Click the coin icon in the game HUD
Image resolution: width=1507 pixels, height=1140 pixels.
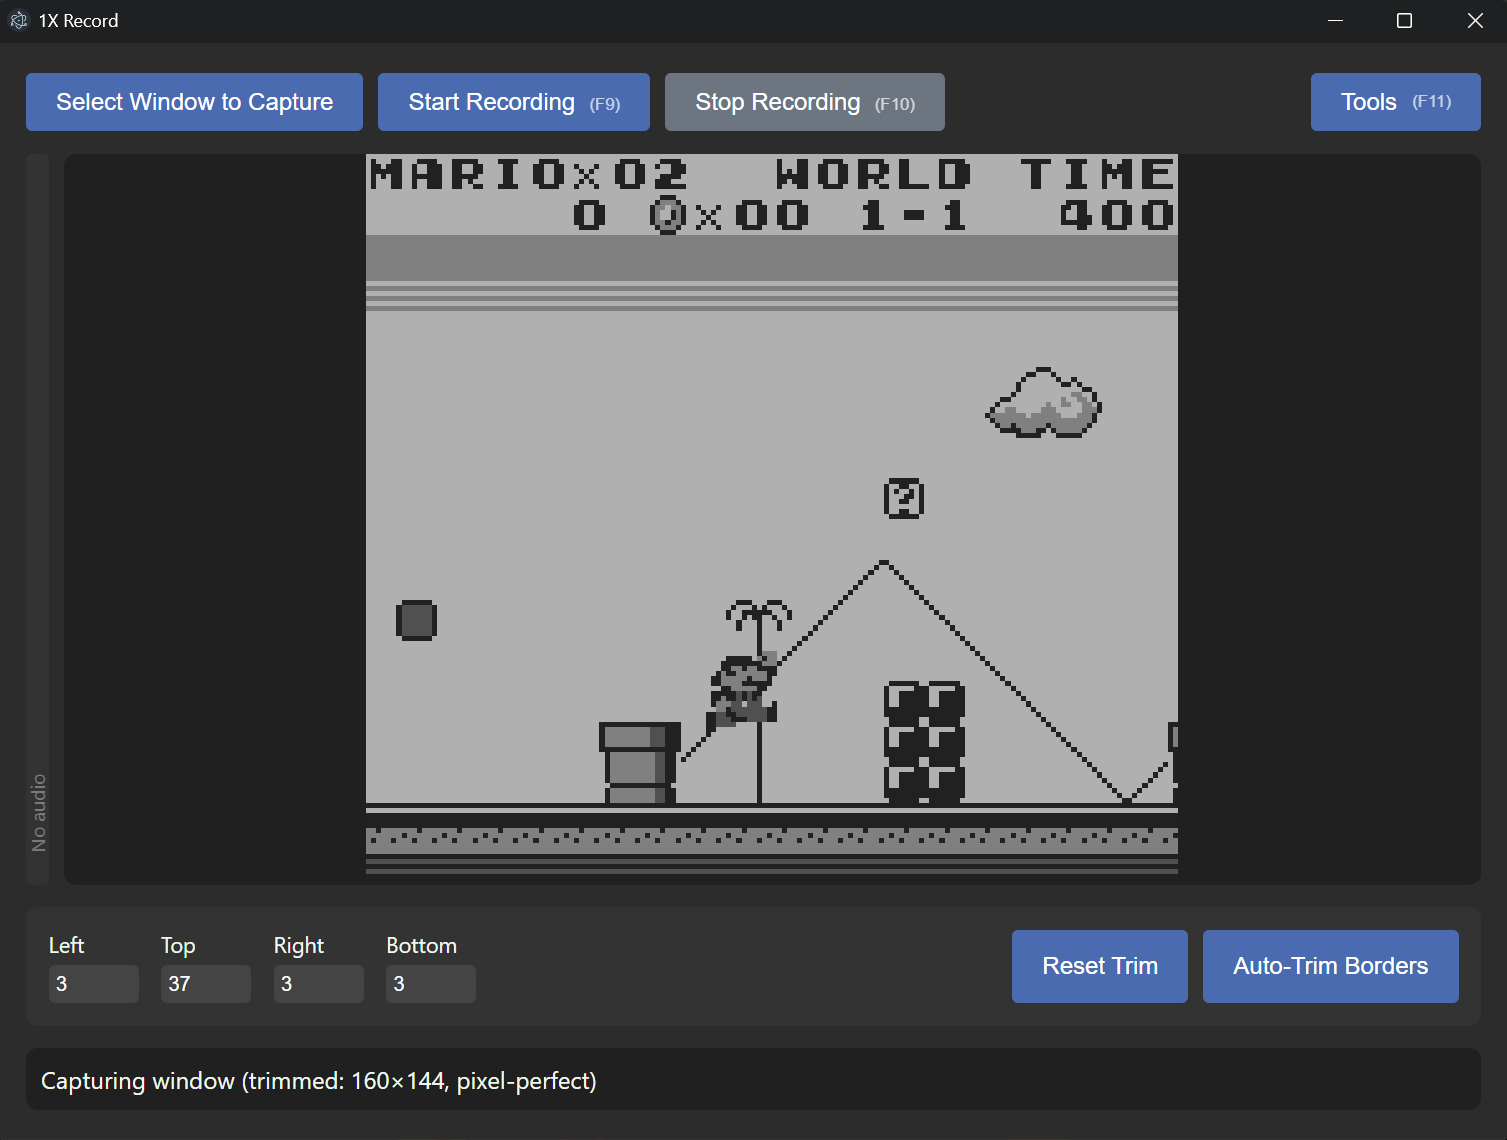(x=667, y=215)
